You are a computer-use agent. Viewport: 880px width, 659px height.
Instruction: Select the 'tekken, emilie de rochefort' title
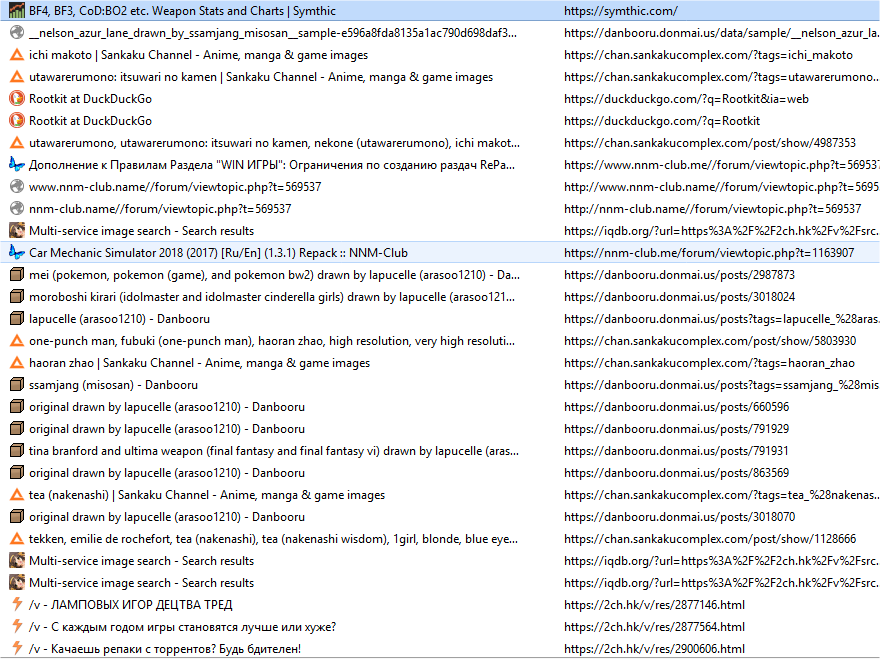(273, 538)
